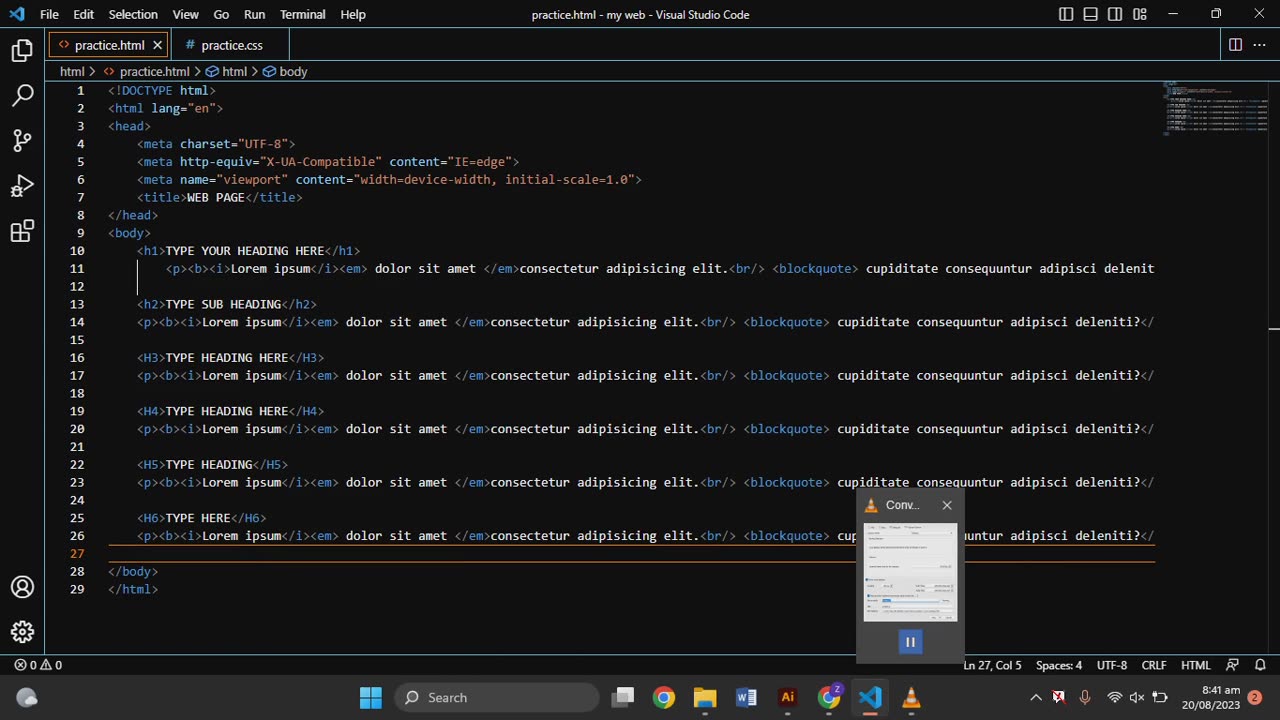Image resolution: width=1280 pixels, height=720 pixels.
Task: Click line number 13 in the gutter
Action: pos(77,304)
